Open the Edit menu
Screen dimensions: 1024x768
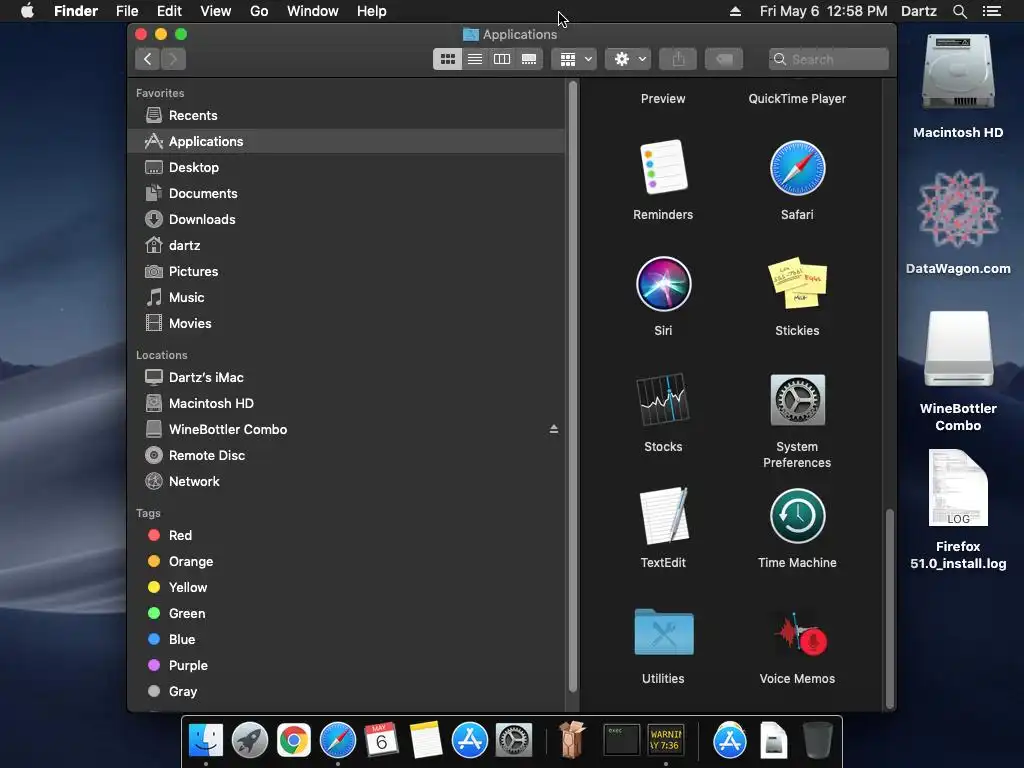tap(169, 11)
